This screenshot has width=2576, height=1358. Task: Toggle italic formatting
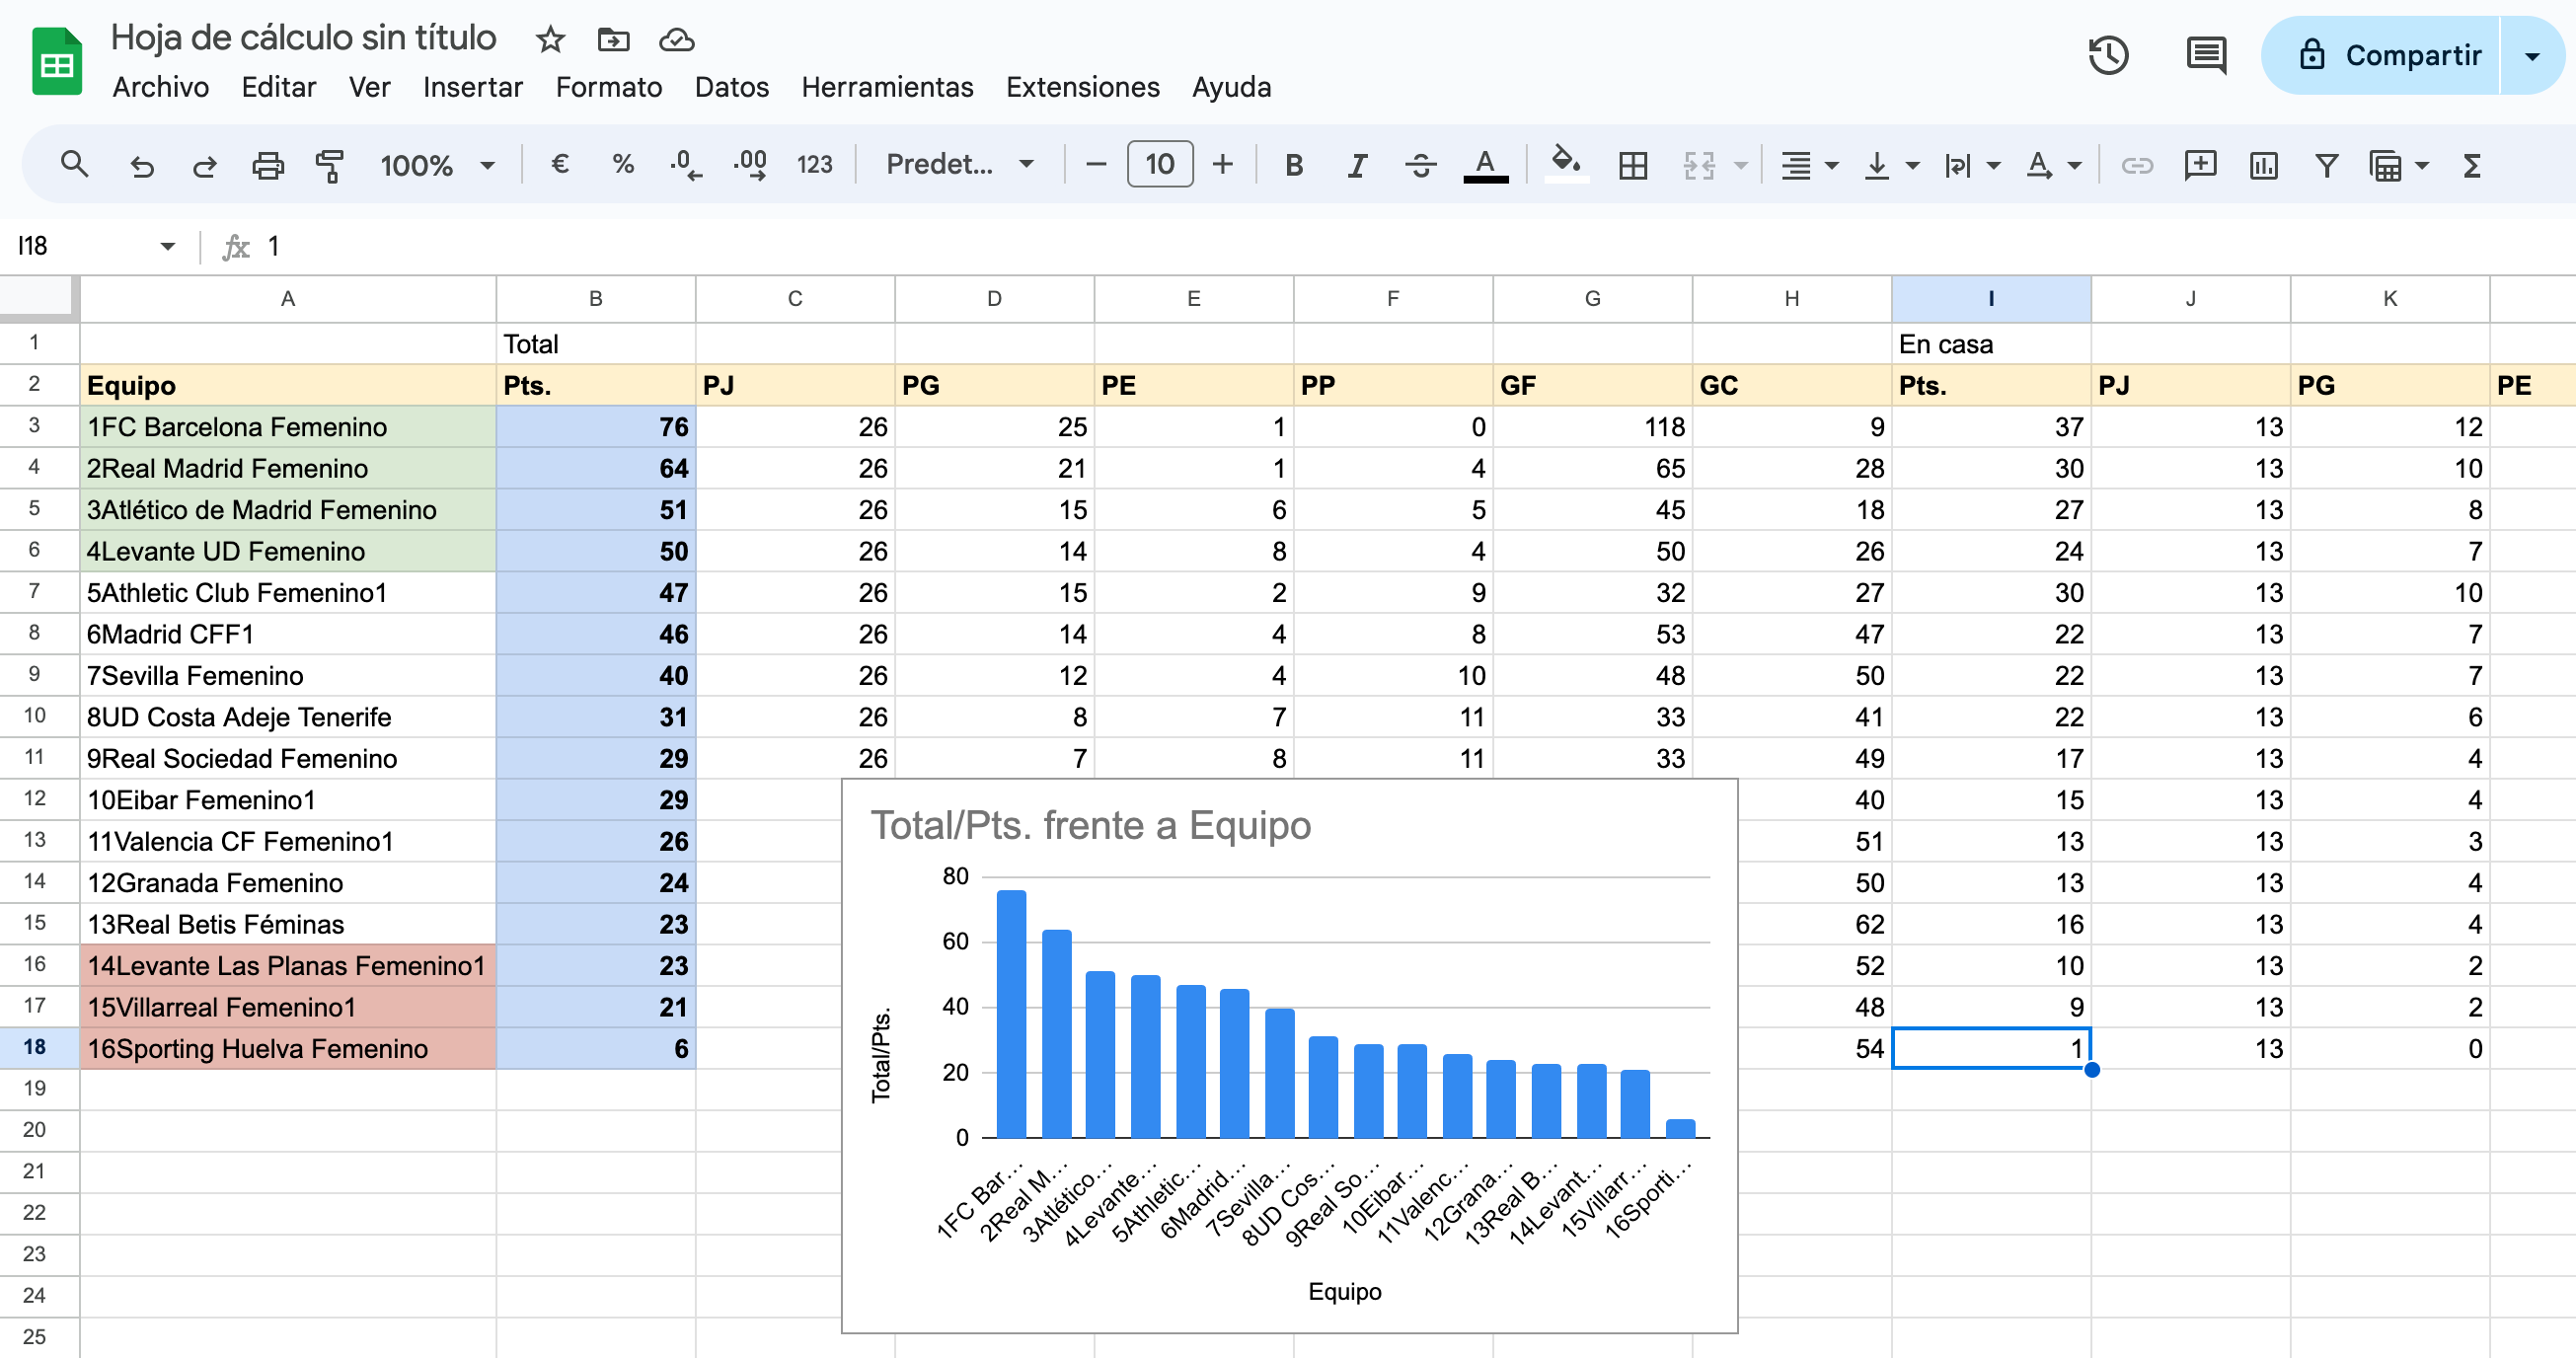pyautogui.click(x=1356, y=165)
